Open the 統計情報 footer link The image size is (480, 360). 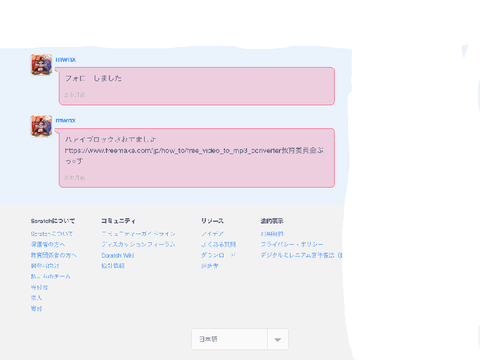[x=113, y=266]
